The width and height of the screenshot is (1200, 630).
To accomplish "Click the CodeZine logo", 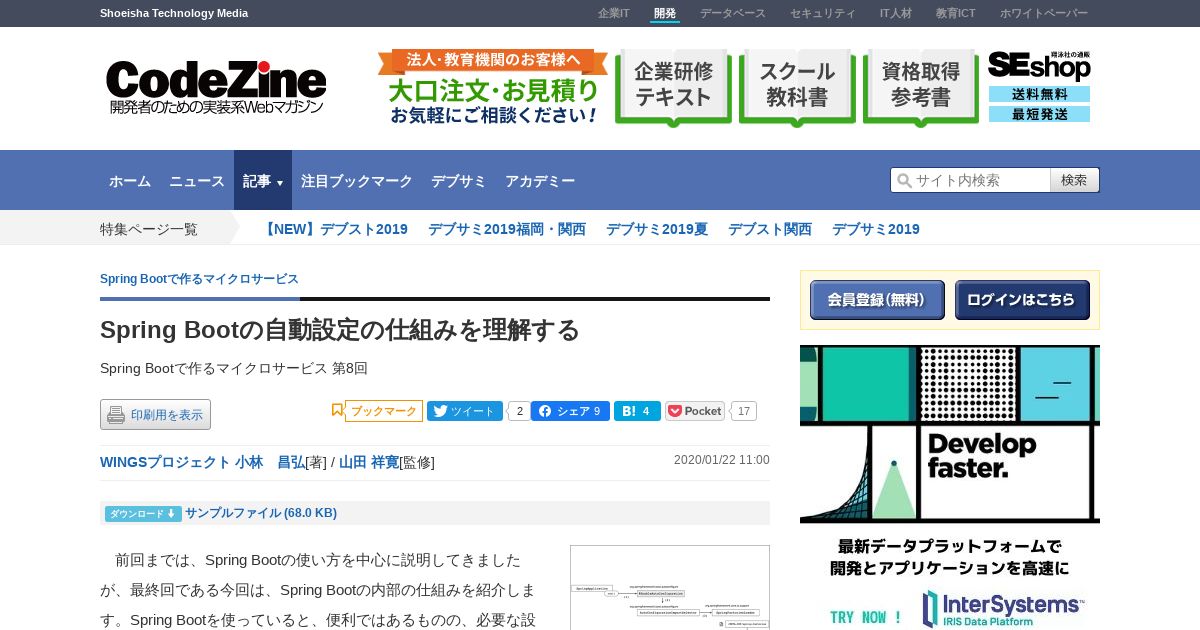I will click(216, 88).
